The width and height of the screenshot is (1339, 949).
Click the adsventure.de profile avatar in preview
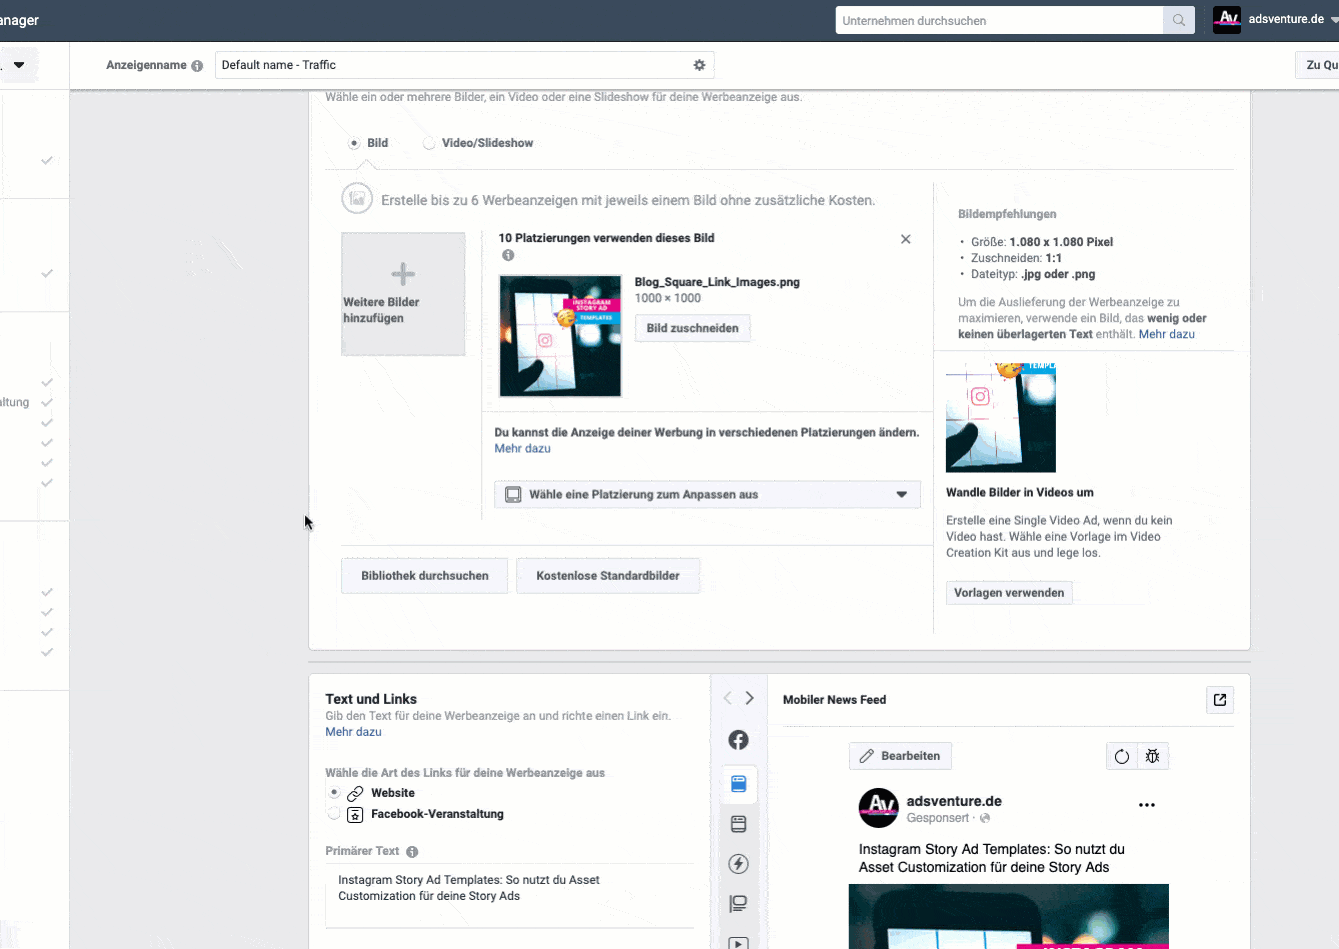(x=879, y=808)
